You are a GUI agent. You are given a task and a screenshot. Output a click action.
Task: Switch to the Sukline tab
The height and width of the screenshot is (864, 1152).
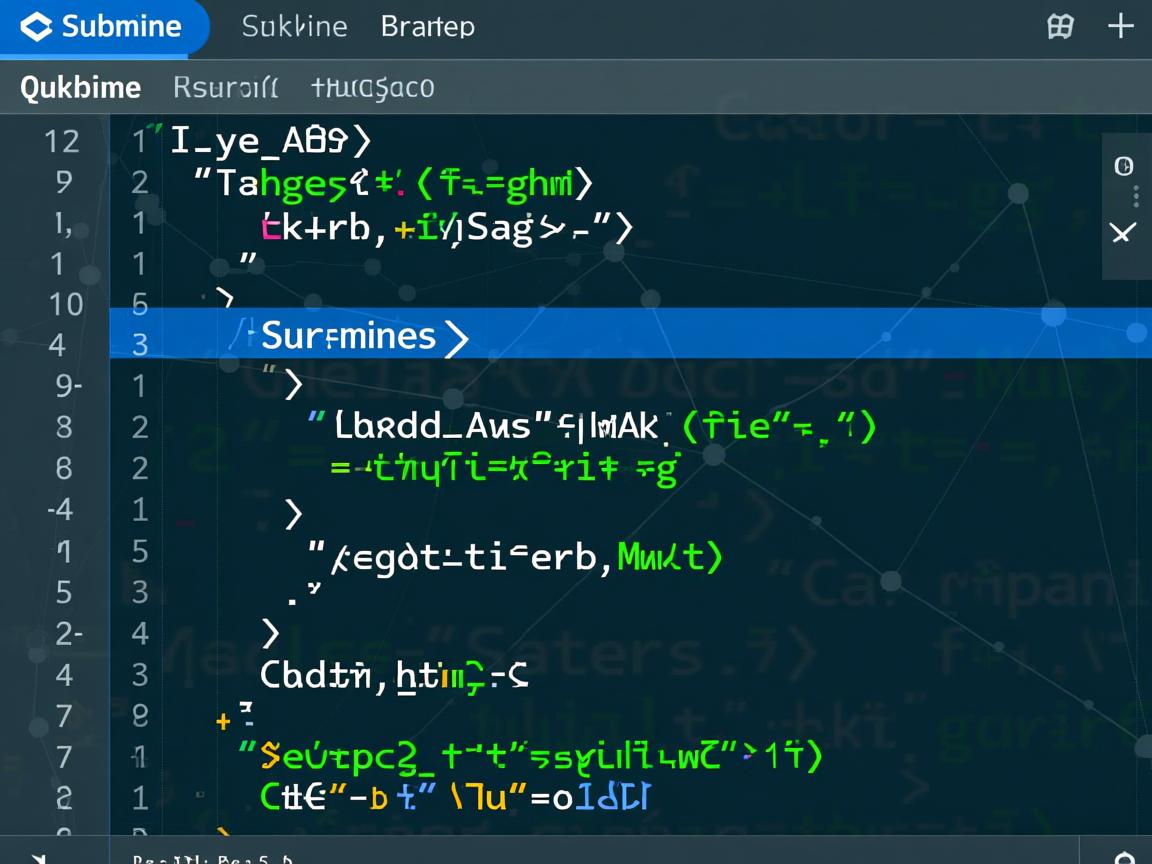pyautogui.click(x=294, y=27)
